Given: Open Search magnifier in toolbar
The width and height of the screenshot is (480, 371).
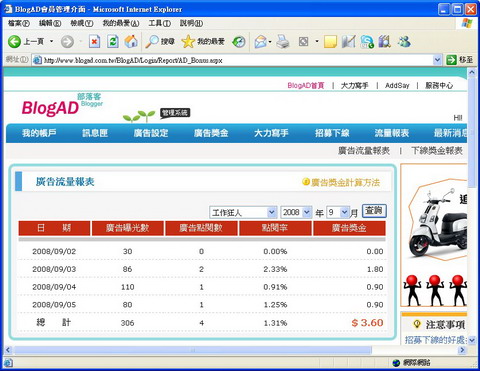Looking at the screenshot, I should tap(160, 42).
